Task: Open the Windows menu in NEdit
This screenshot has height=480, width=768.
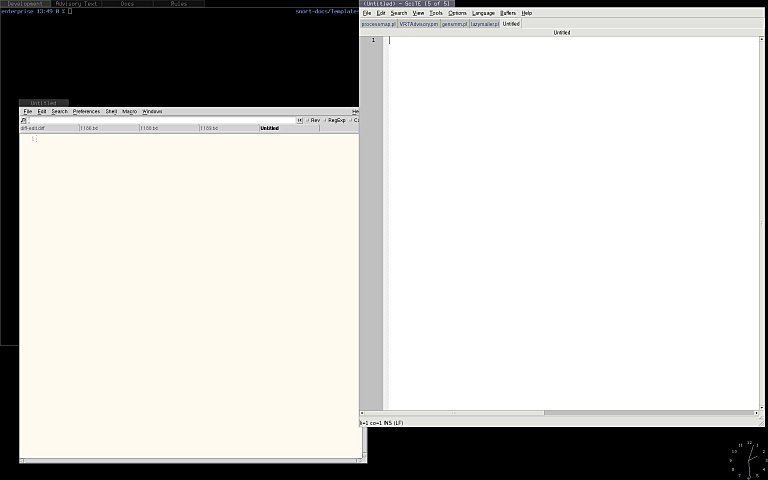Action: pyautogui.click(x=152, y=112)
